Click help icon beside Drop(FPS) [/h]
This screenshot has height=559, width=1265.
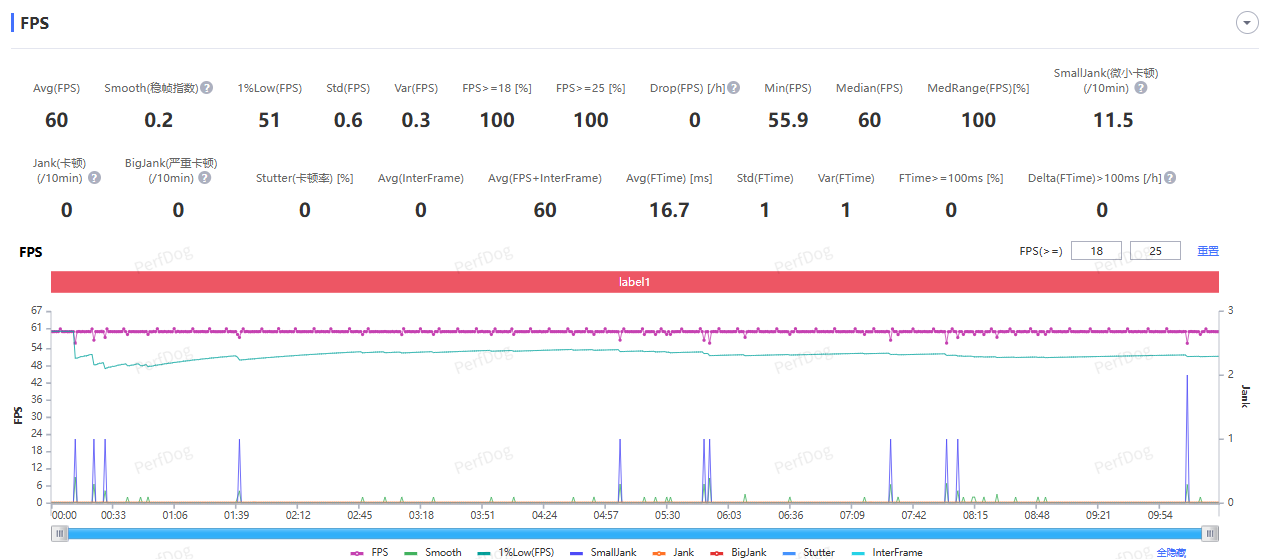click(733, 88)
